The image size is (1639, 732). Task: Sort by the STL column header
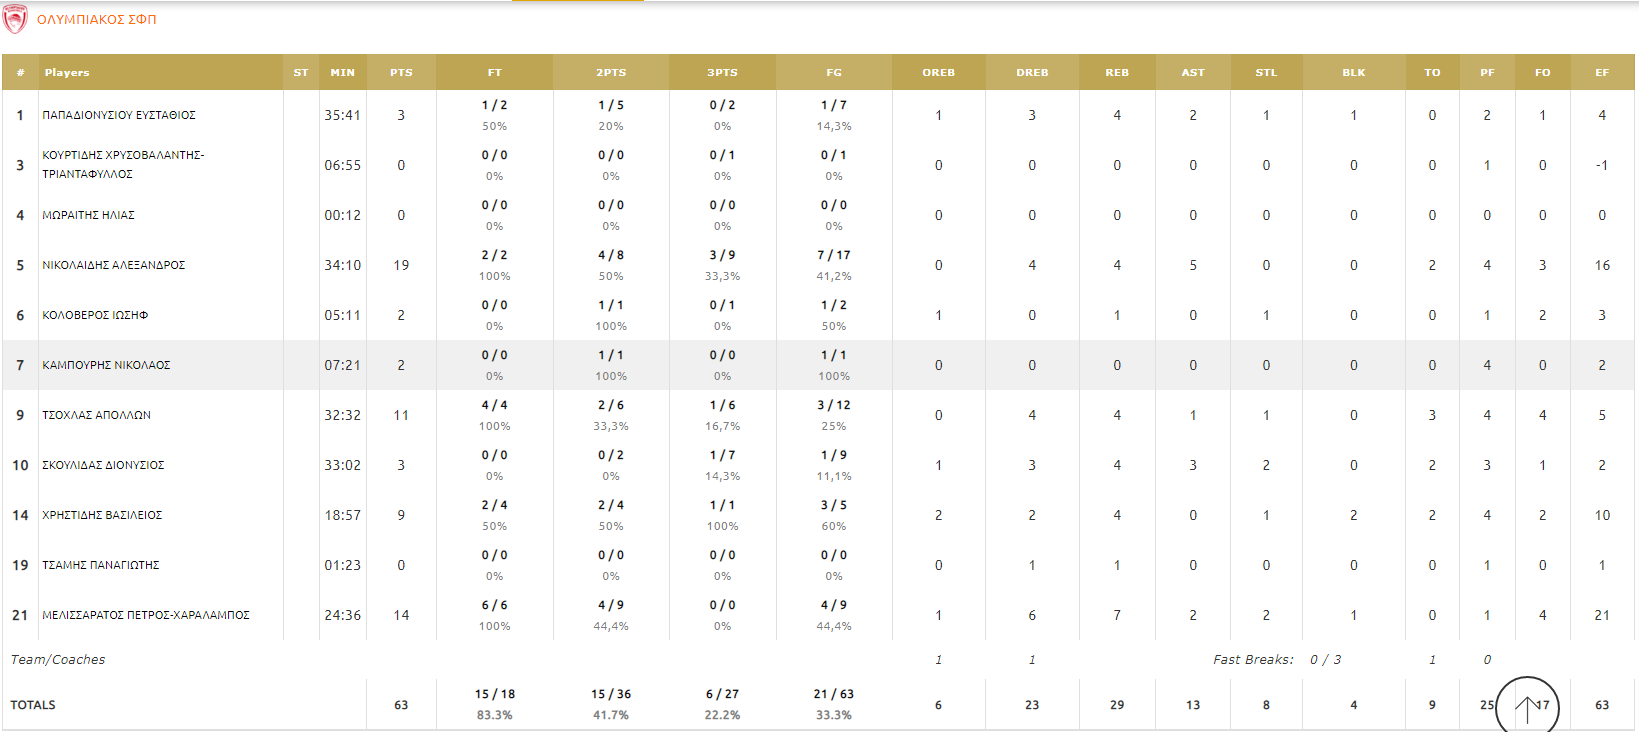(x=1266, y=73)
